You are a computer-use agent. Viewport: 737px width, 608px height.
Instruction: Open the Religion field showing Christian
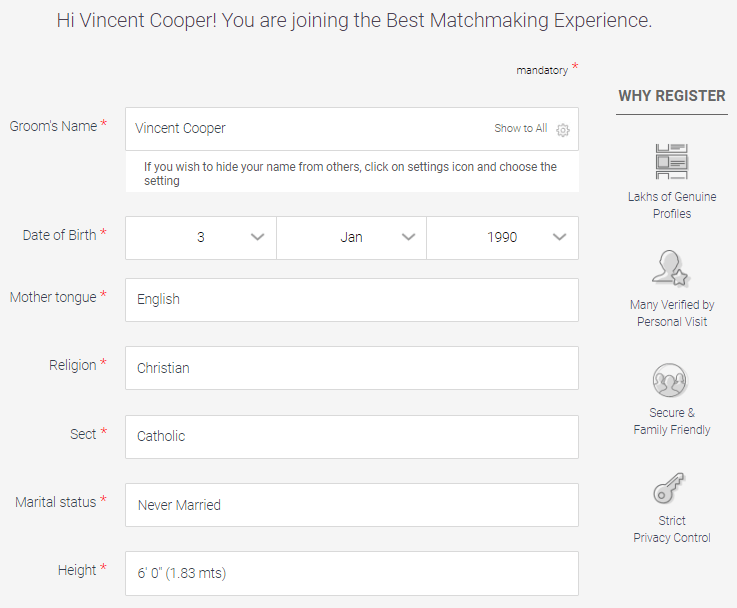[352, 368]
